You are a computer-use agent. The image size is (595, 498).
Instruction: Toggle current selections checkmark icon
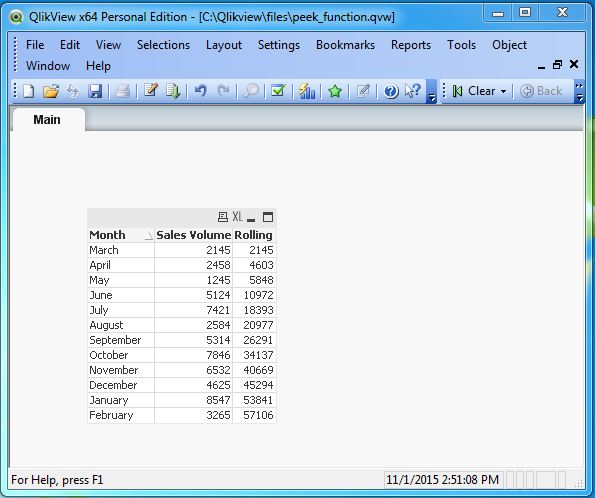(278, 91)
